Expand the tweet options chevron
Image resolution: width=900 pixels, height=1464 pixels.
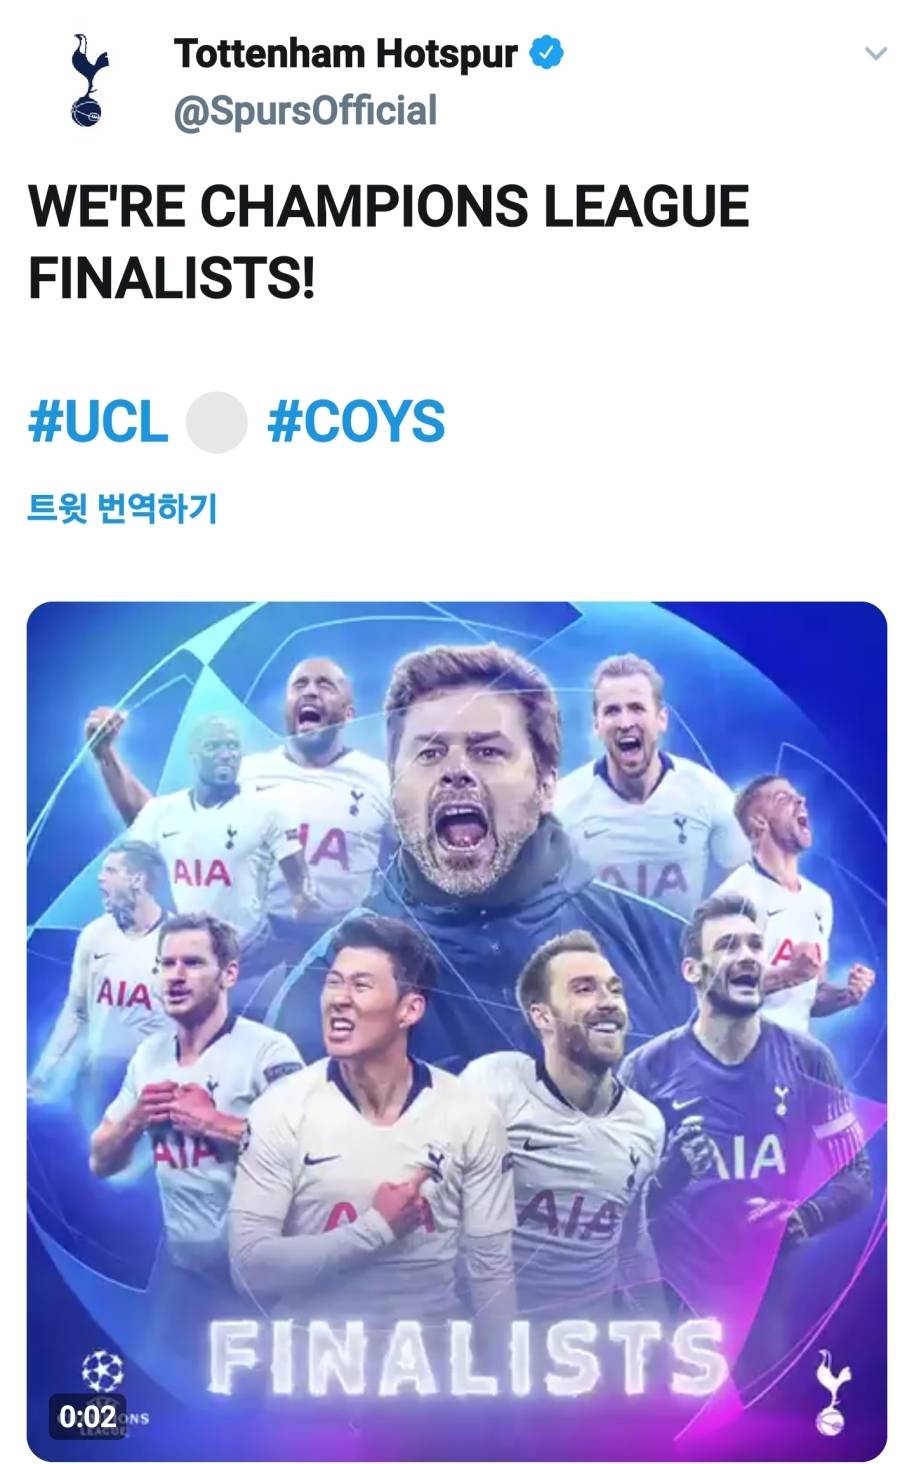click(x=875, y=53)
